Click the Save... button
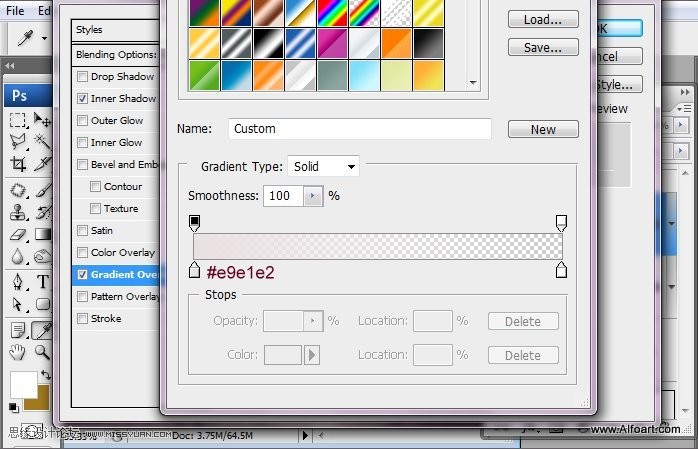698x449 pixels. (543, 48)
